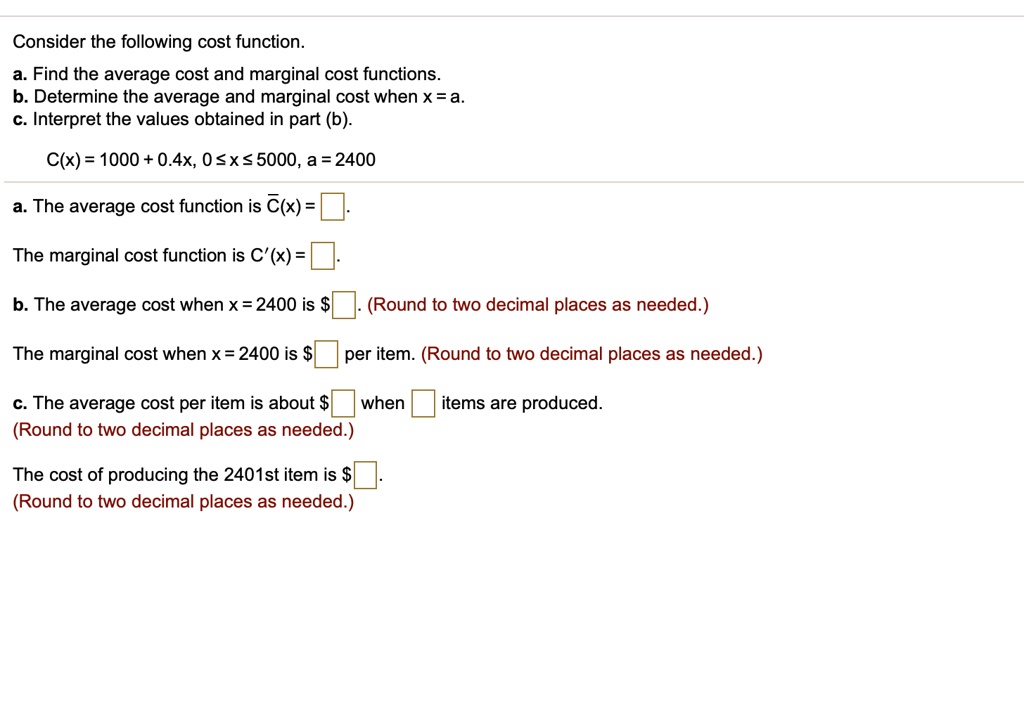1024x717 pixels.
Task: Select the marginal cost when x = 2400 input box
Action: [x=326, y=354]
